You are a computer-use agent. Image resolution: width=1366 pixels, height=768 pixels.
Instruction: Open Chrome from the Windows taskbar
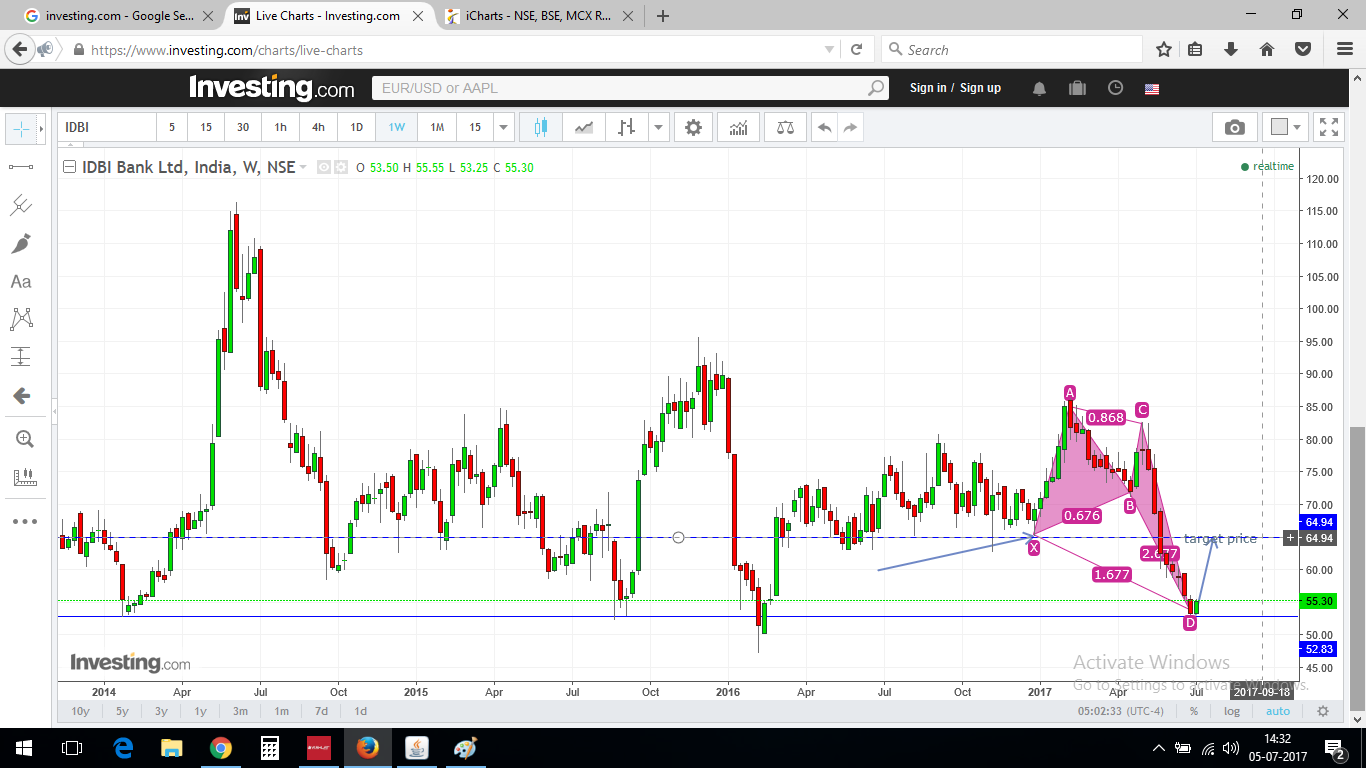(x=221, y=748)
